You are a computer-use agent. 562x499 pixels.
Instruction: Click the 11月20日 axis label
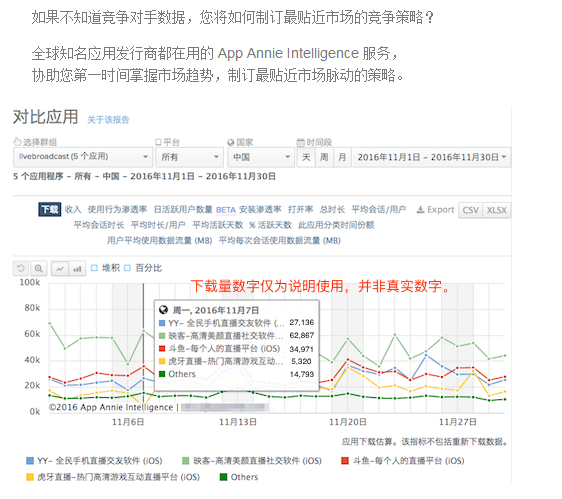348,422
